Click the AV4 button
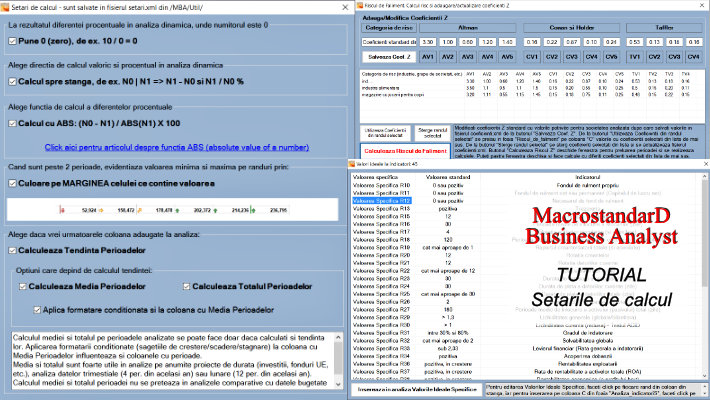The image size is (710, 400). tap(487, 57)
